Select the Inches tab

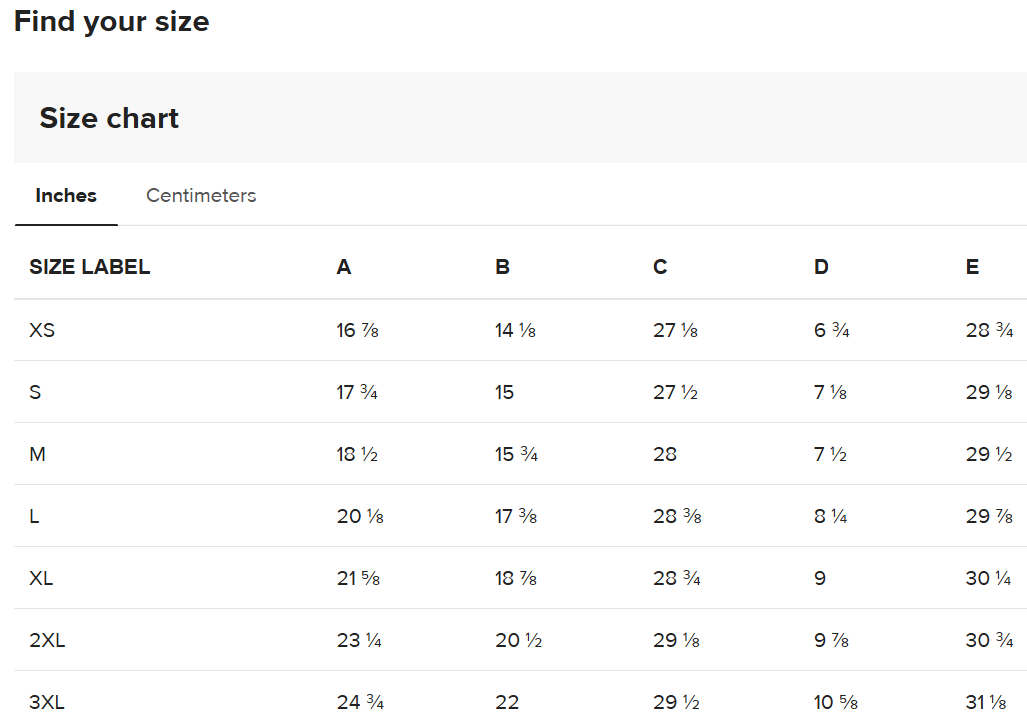pos(66,196)
